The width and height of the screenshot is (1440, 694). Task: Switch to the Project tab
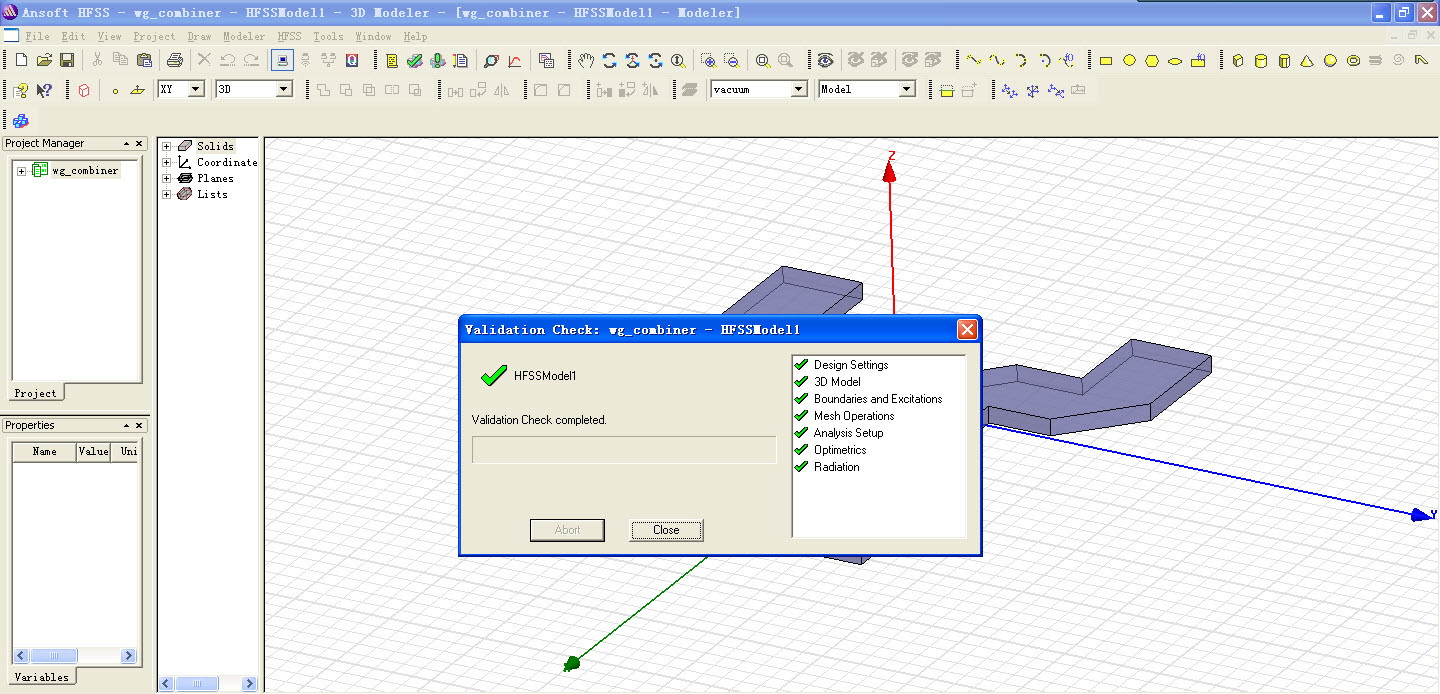pos(35,393)
